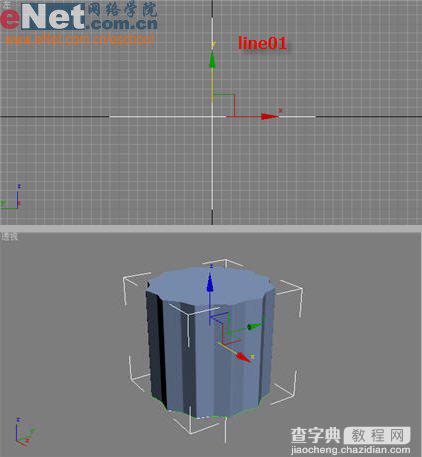422x457 pixels.
Task: Click the world axis tripod in the top viewport corner
Action: click(x=10, y=197)
